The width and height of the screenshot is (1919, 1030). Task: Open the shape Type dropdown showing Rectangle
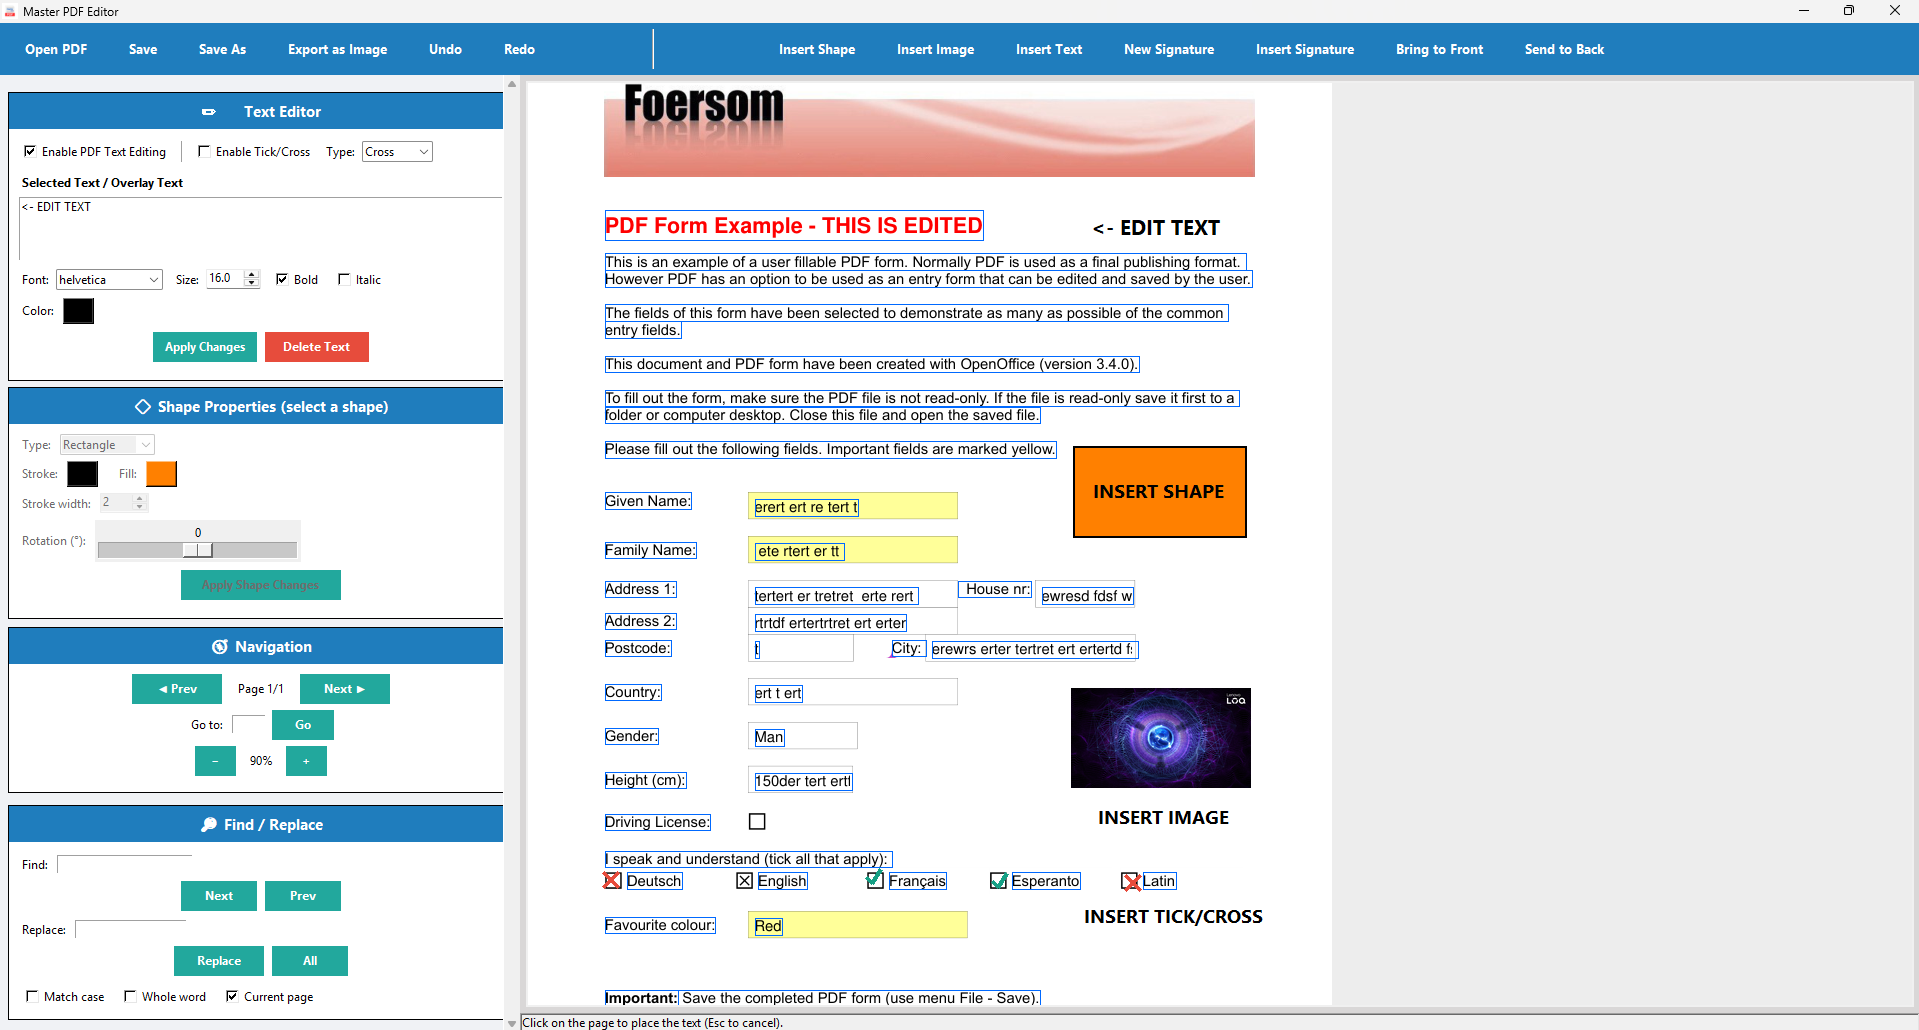tap(106, 444)
